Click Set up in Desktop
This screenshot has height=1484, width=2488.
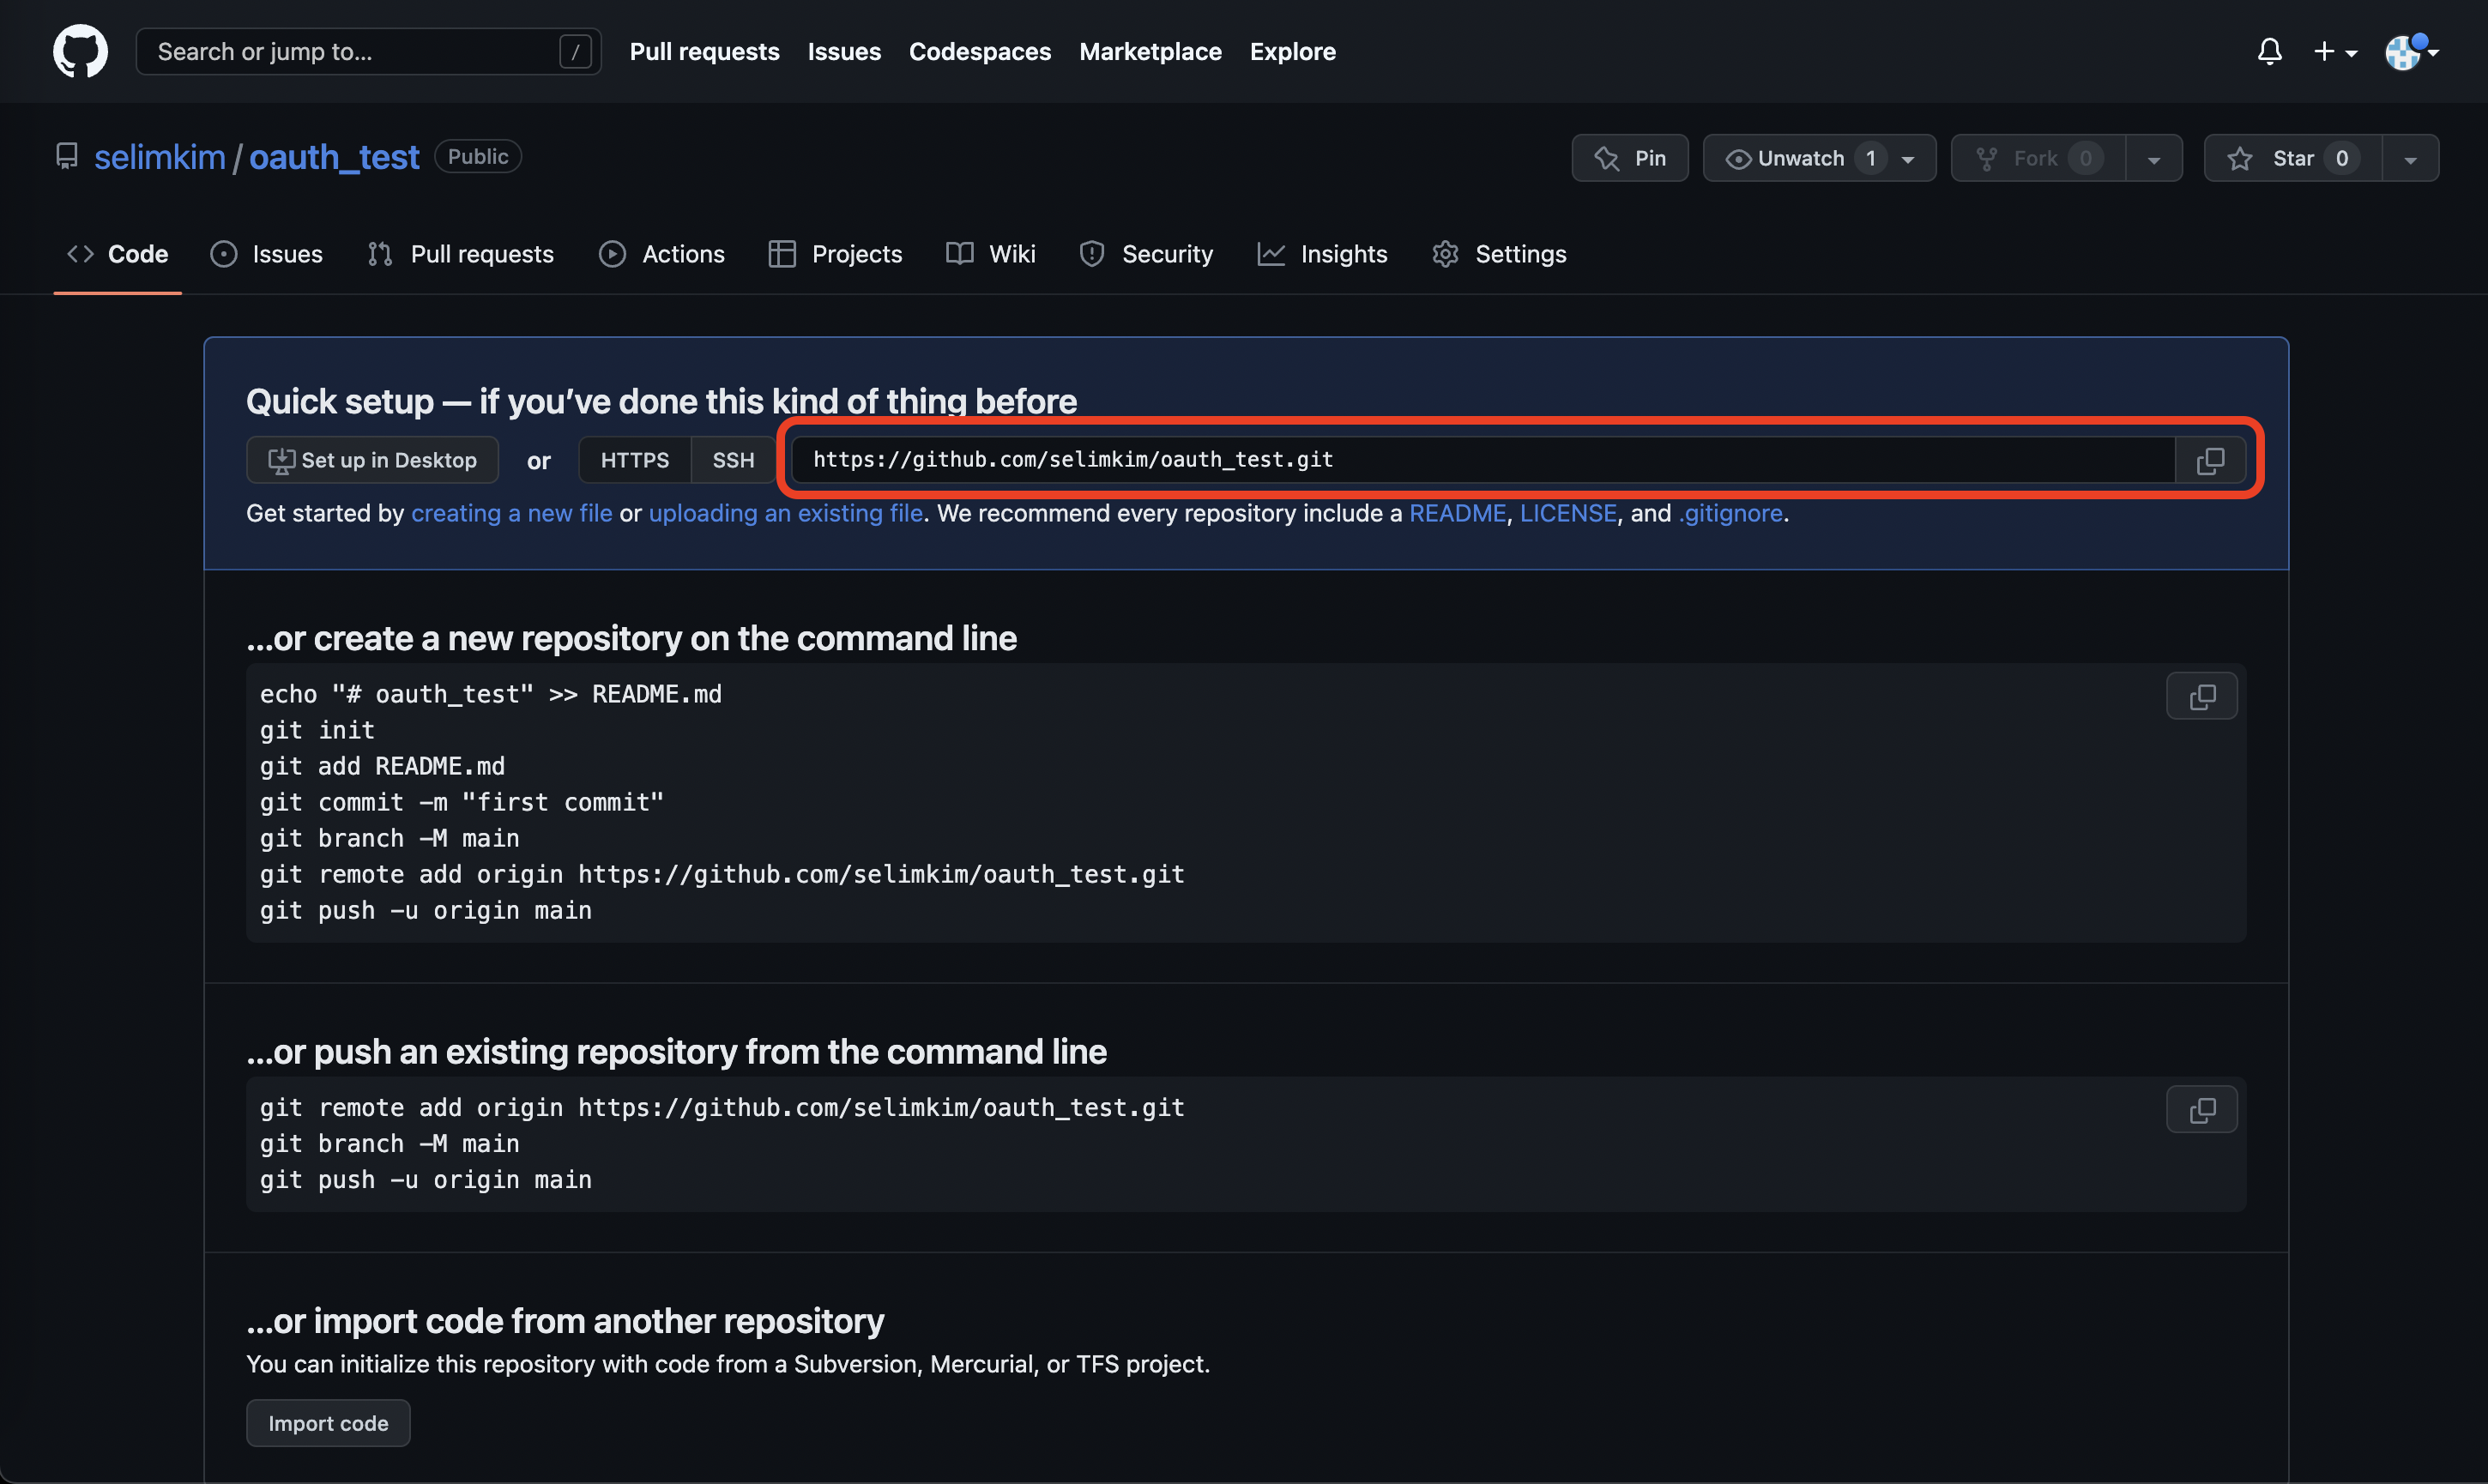[x=372, y=460]
